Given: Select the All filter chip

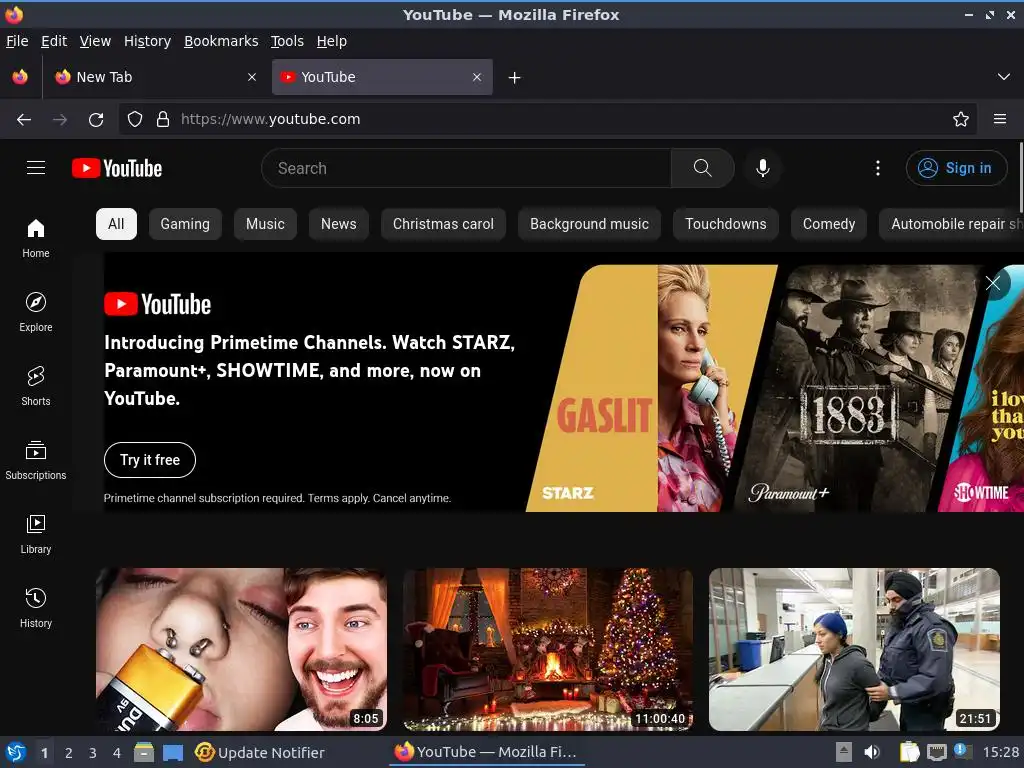Looking at the screenshot, I should [x=116, y=224].
